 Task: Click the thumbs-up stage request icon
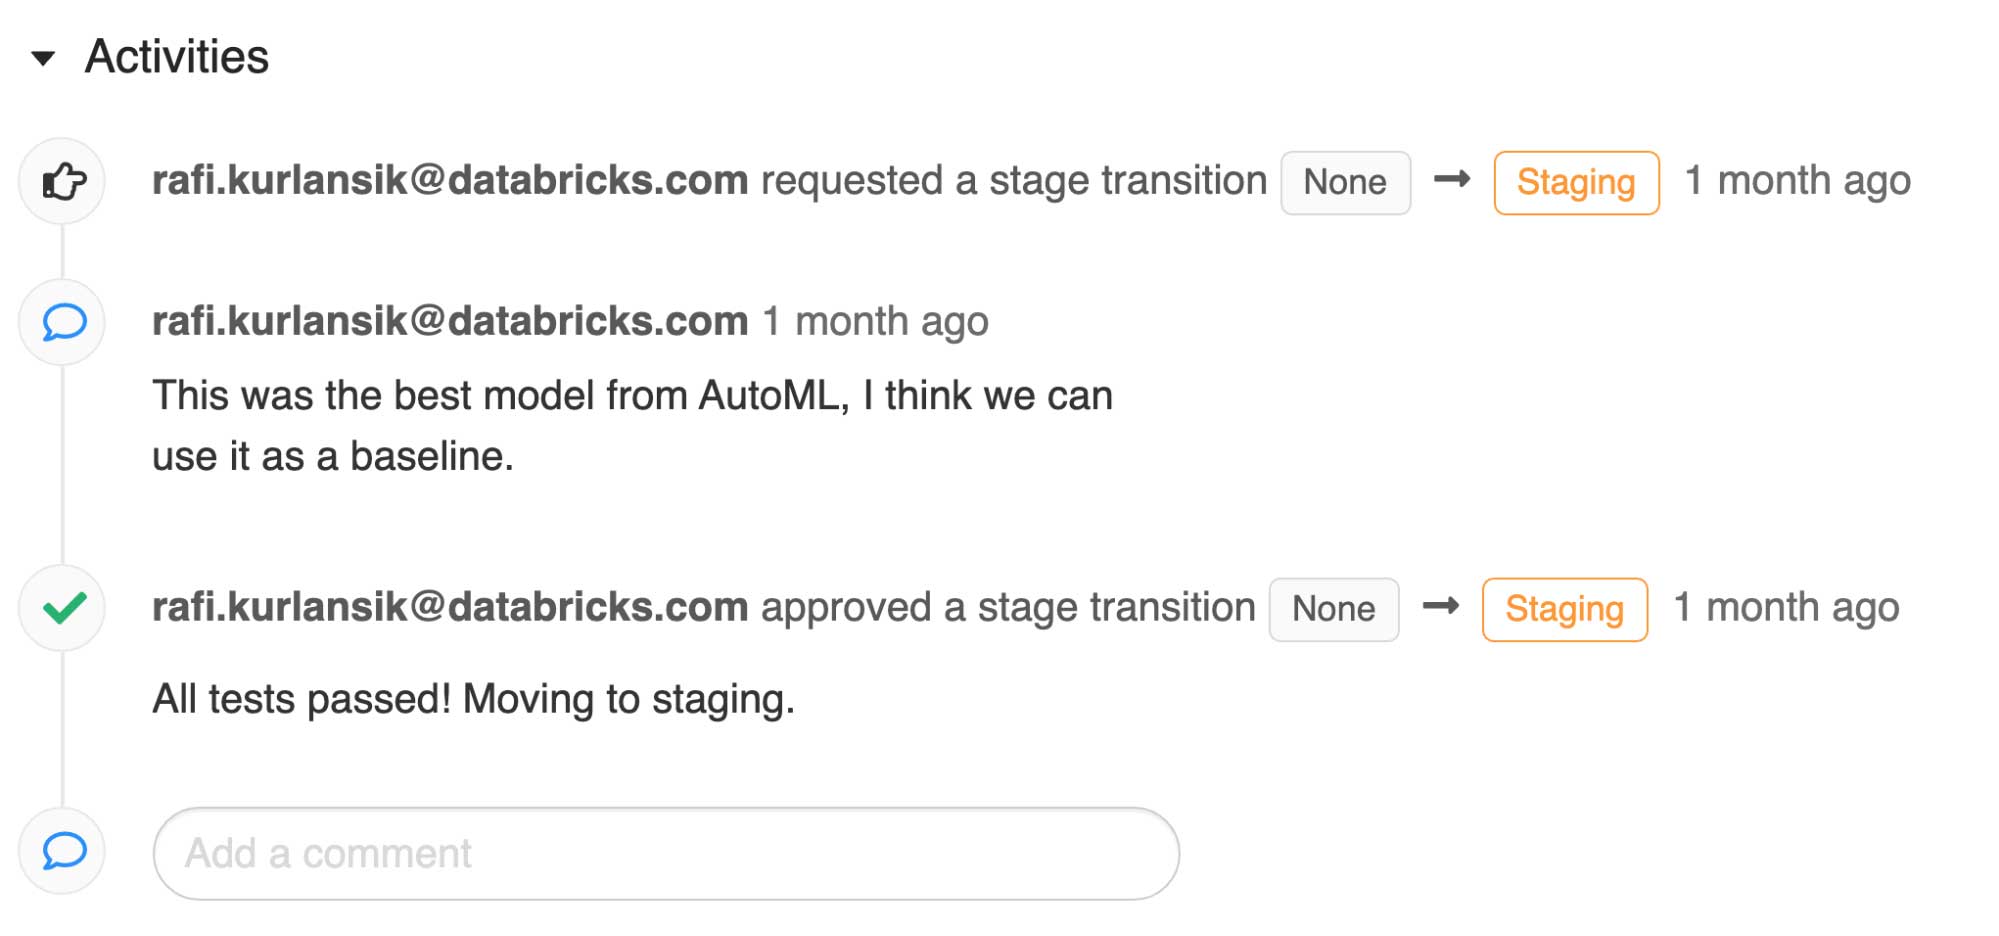point(63,182)
